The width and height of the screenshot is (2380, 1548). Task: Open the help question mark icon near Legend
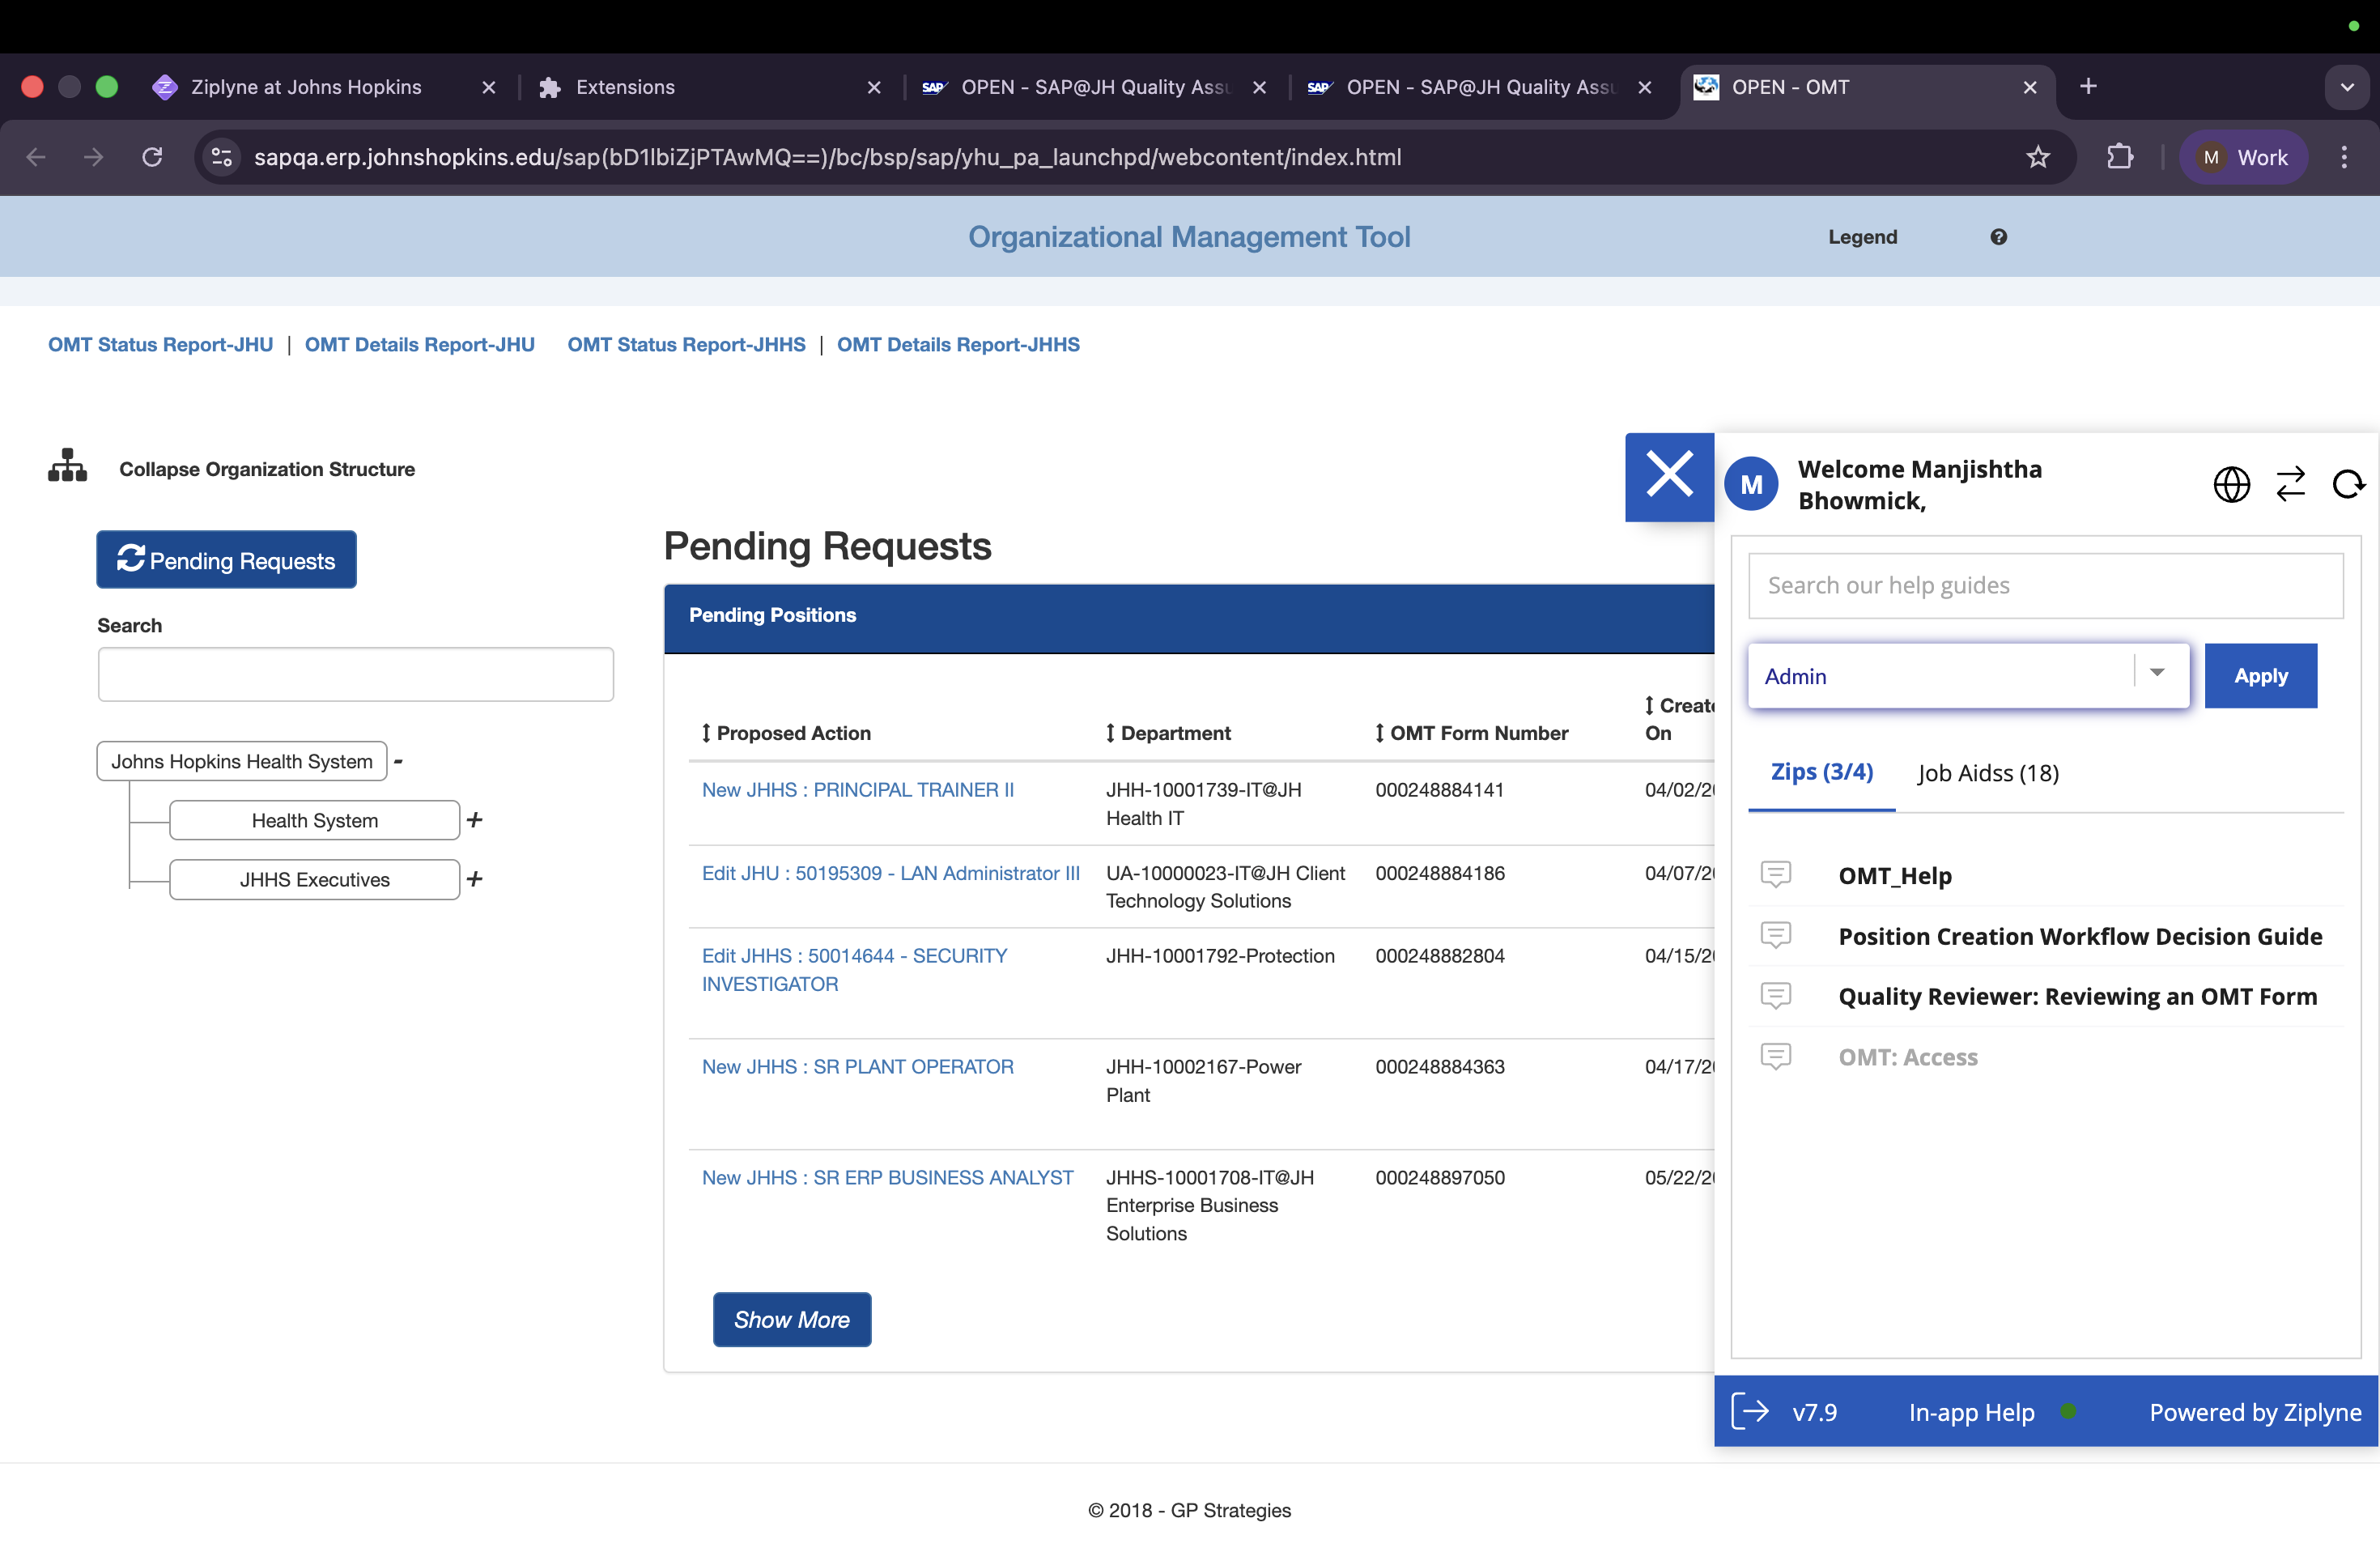click(x=1998, y=237)
